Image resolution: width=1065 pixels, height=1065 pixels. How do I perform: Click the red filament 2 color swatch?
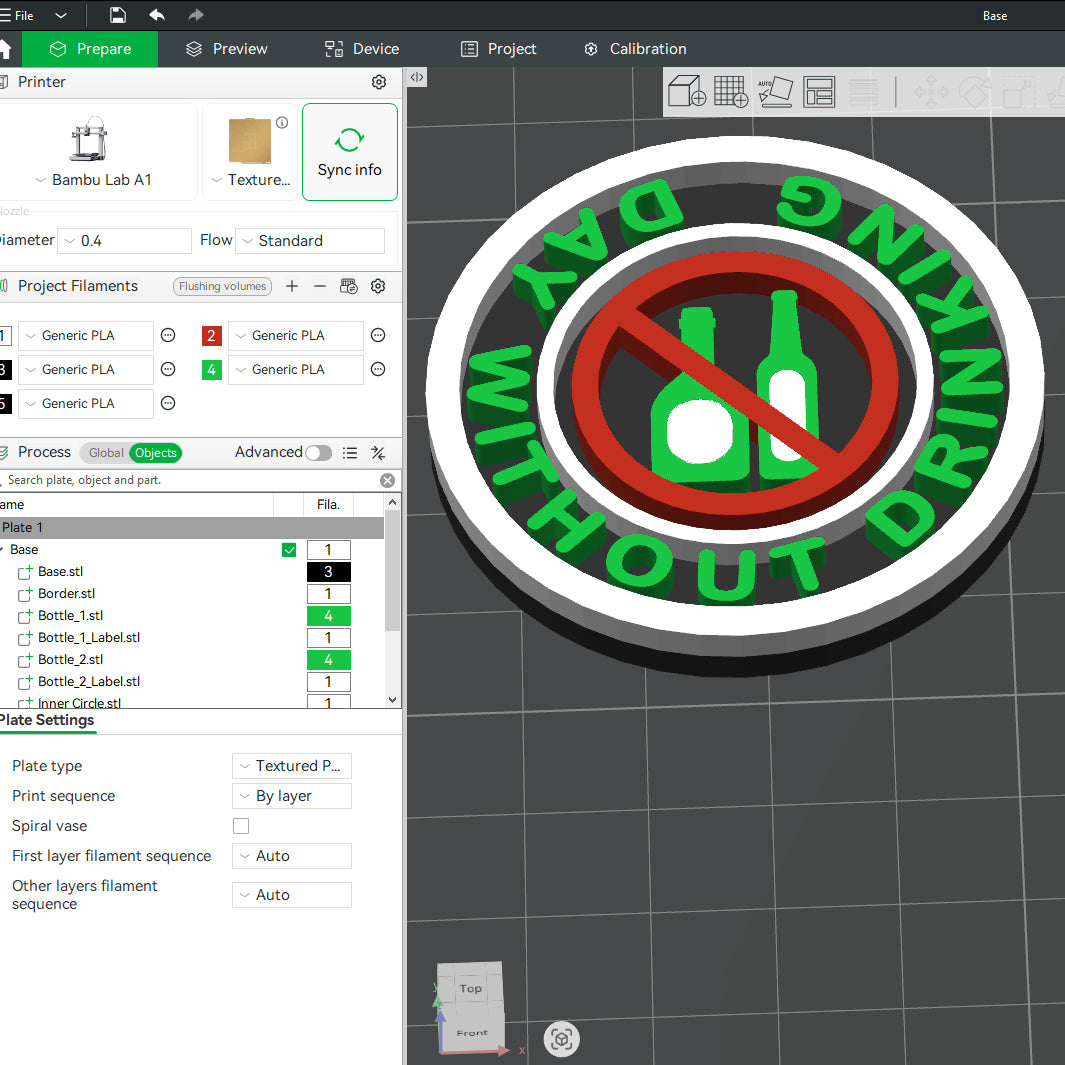coord(211,336)
